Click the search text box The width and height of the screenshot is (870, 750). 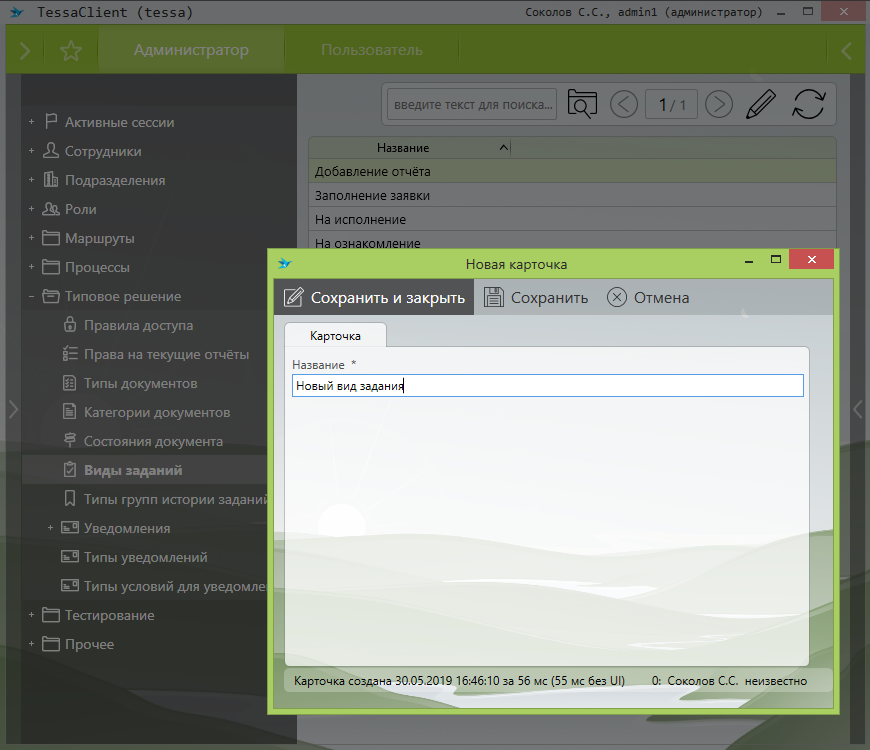[472, 104]
